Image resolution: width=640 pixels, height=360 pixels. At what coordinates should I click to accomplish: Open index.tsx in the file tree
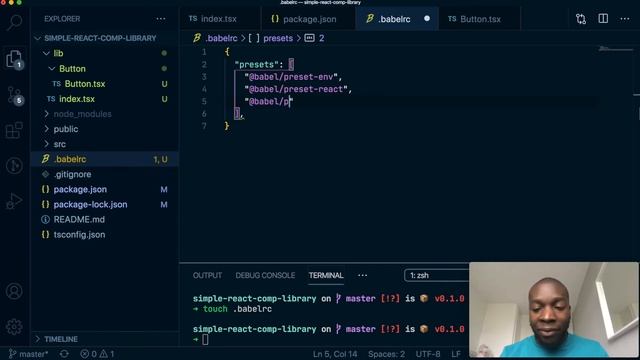(x=77, y=99)
